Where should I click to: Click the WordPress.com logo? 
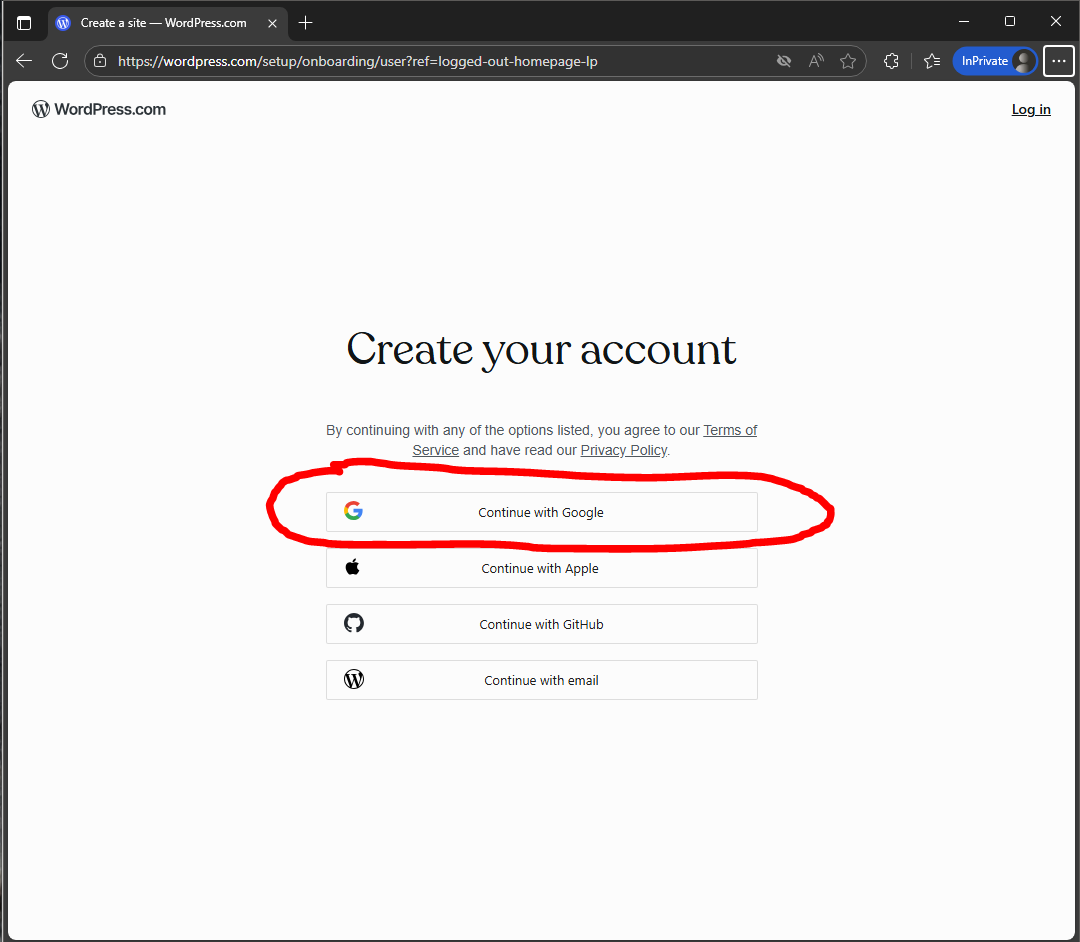[99, 109]
